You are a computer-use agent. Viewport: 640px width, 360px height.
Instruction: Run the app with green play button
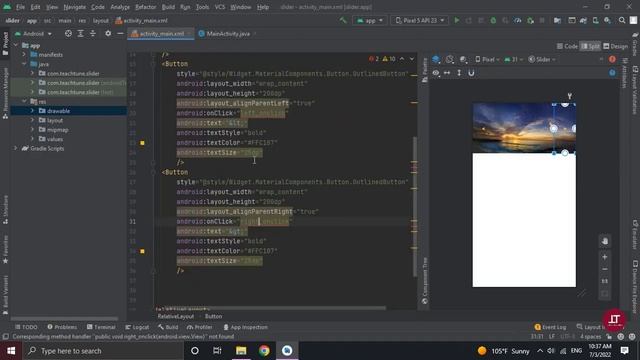[x=457, y=20]
